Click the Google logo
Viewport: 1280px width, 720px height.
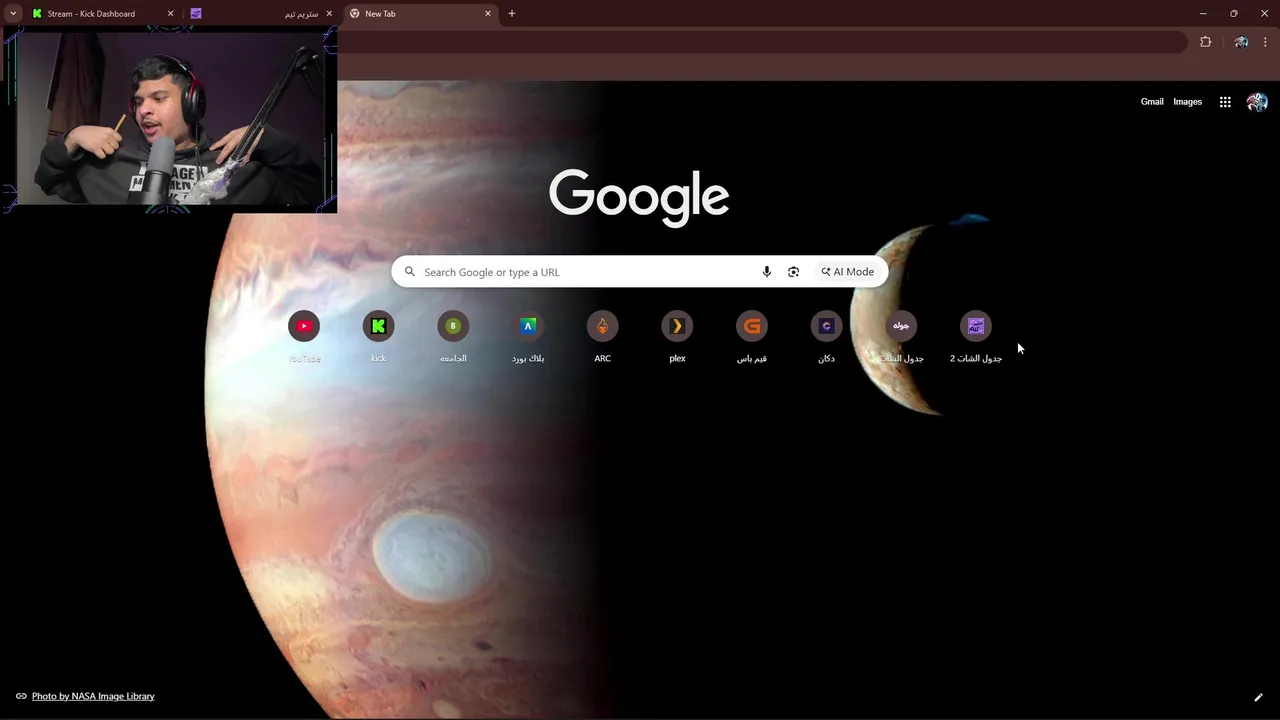pos(639,197)
